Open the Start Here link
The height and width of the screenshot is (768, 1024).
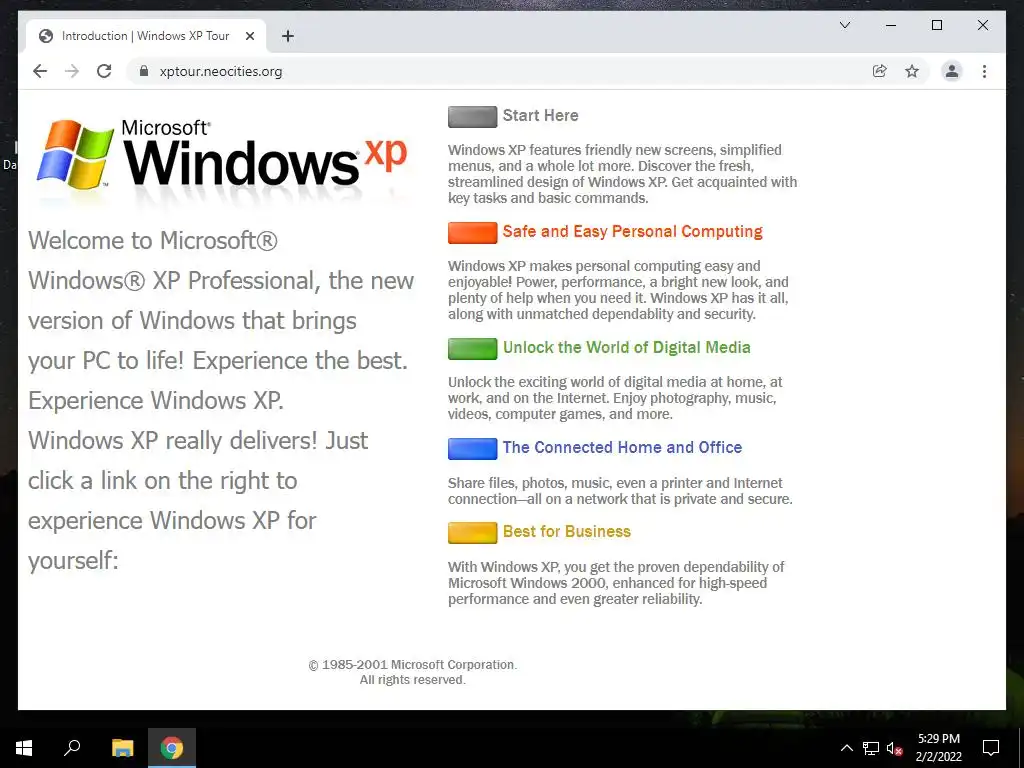pyautogui.click(x=540, y=116)
